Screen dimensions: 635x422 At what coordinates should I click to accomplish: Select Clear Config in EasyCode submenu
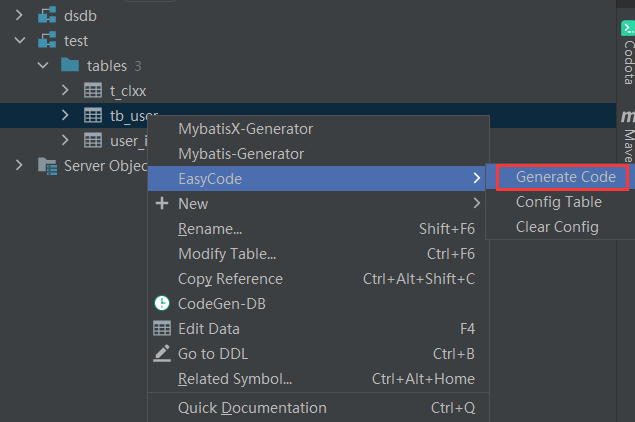(x=557, y=227)
